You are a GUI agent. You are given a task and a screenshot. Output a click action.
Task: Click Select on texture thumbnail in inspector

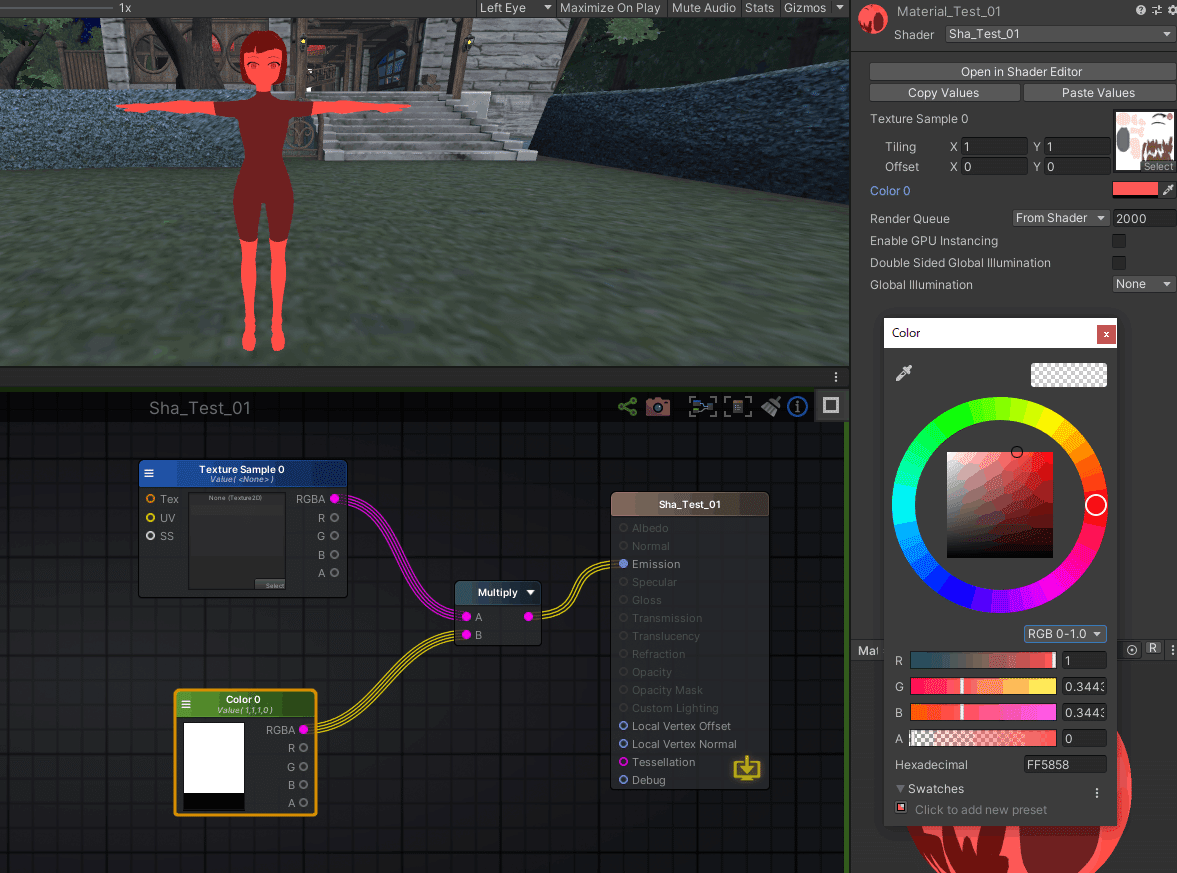coord(1157,167)
